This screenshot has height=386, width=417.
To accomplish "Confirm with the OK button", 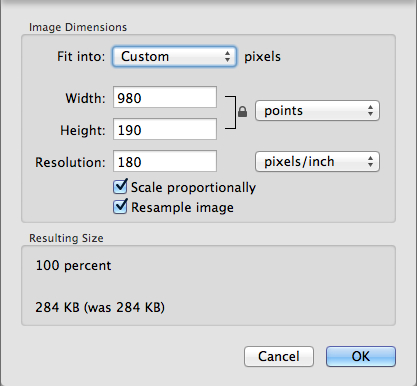I will point(361,356).
